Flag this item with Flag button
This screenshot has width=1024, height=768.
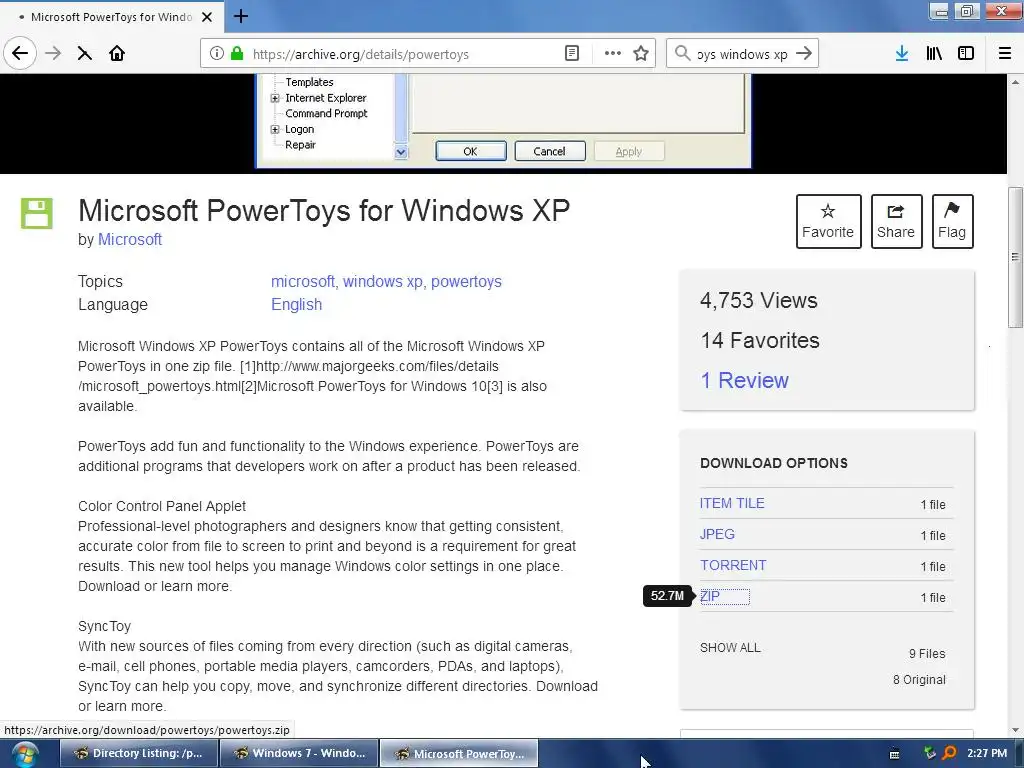952,221
